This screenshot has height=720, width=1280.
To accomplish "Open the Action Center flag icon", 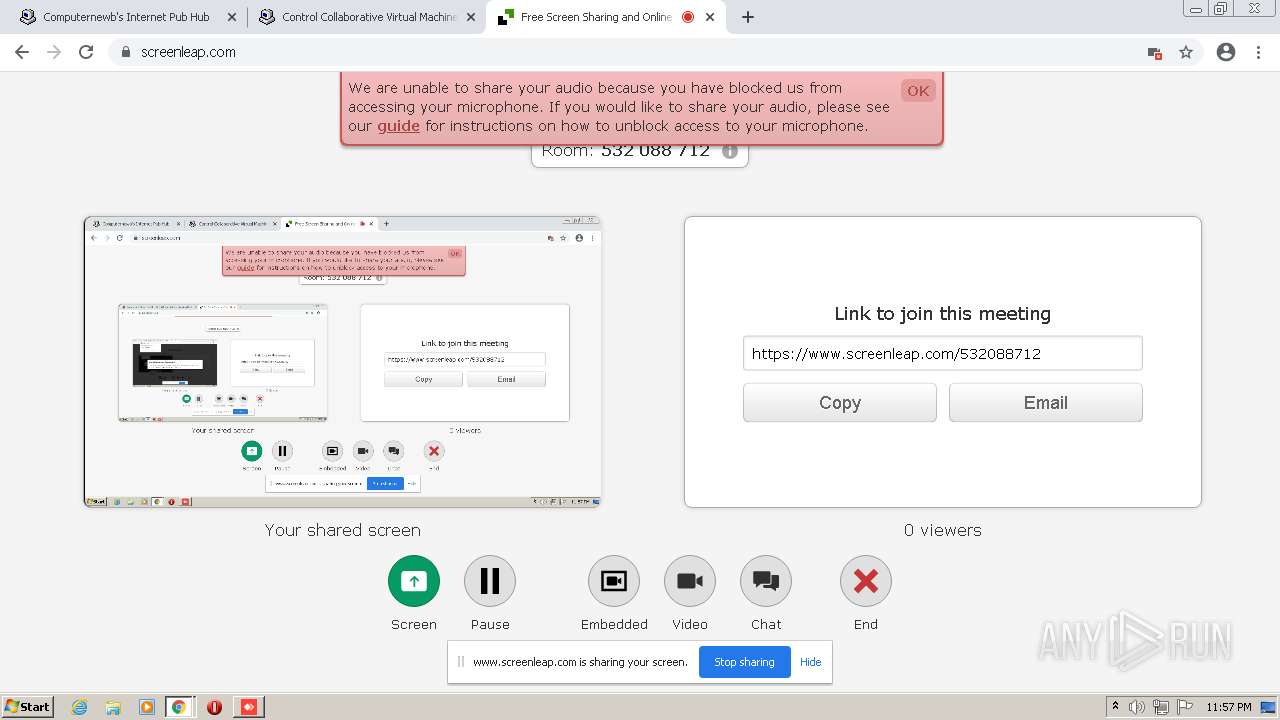I will click(1185, 707).
